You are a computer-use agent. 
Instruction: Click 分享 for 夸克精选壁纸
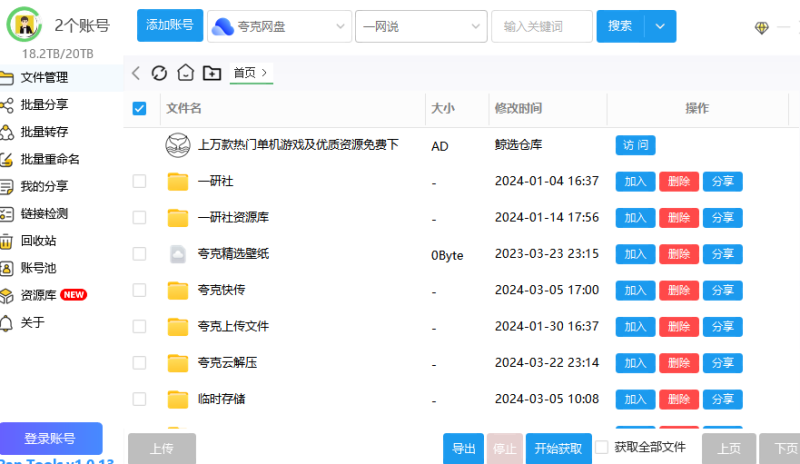click(x=722, y=254)
